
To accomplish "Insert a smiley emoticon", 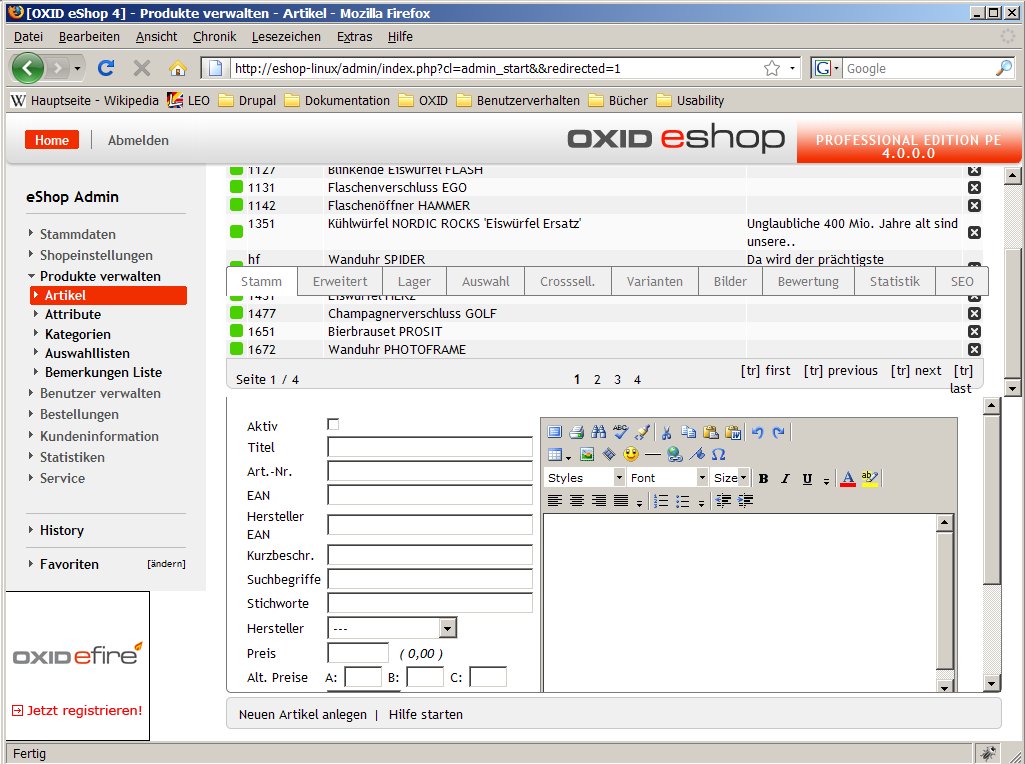I will (631, 454).
